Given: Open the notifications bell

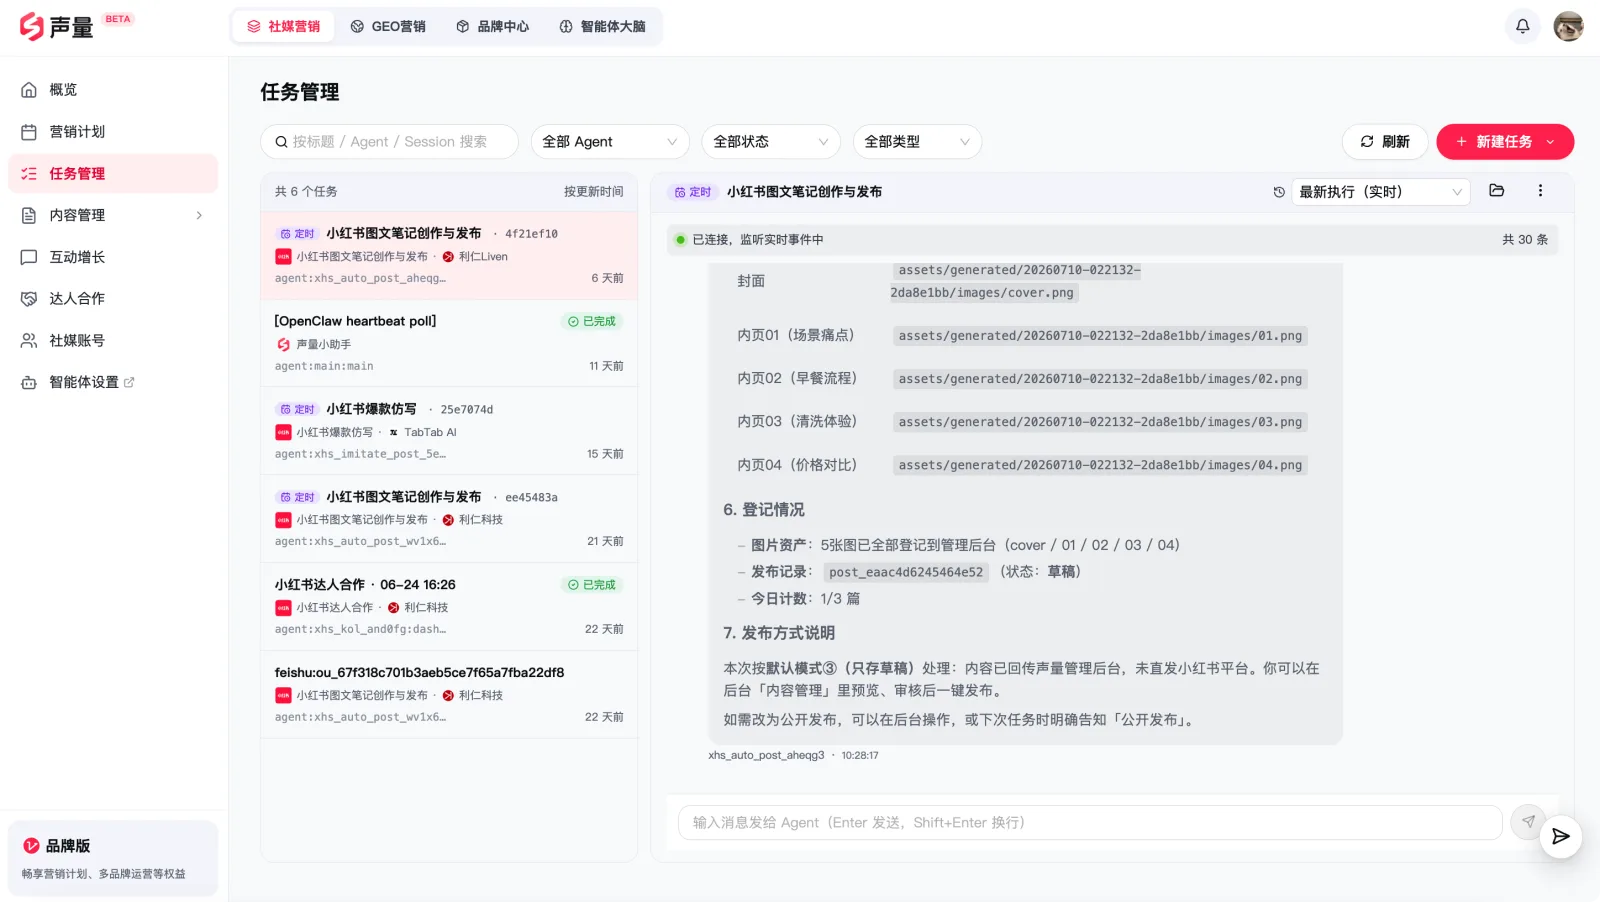Looking at the screenshot, I should click(x=1522, y=26).
